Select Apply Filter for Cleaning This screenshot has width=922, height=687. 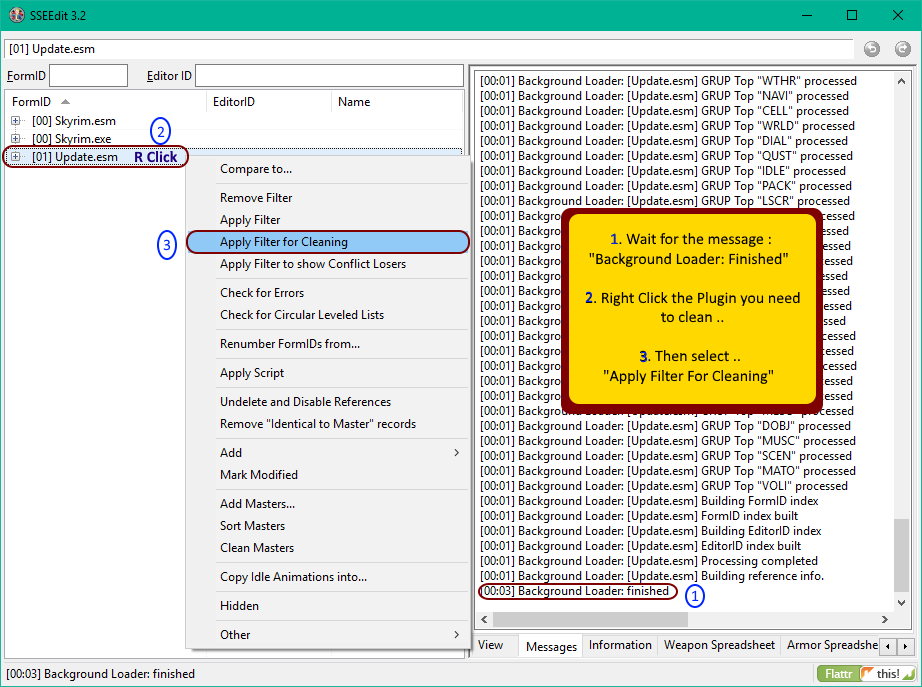click(328, 242)
